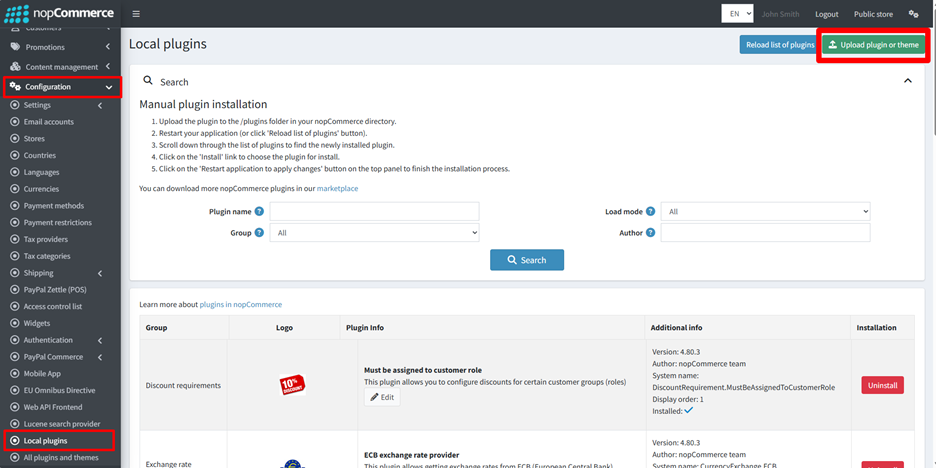Click the circle icon beside Access control list
The image size is (936, 468).
[15, 306]
